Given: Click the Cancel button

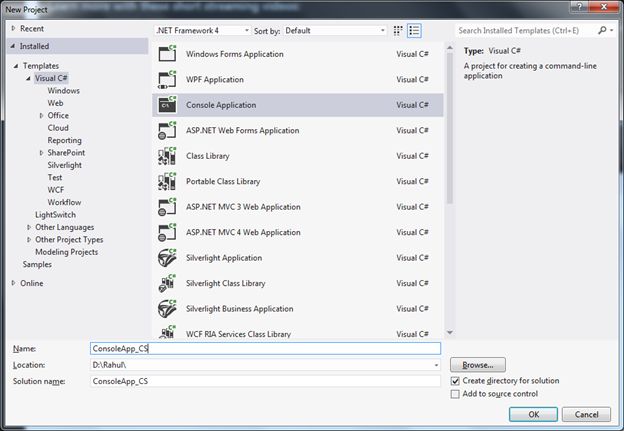Looking at the screenshot, I should tap(586, 414).
